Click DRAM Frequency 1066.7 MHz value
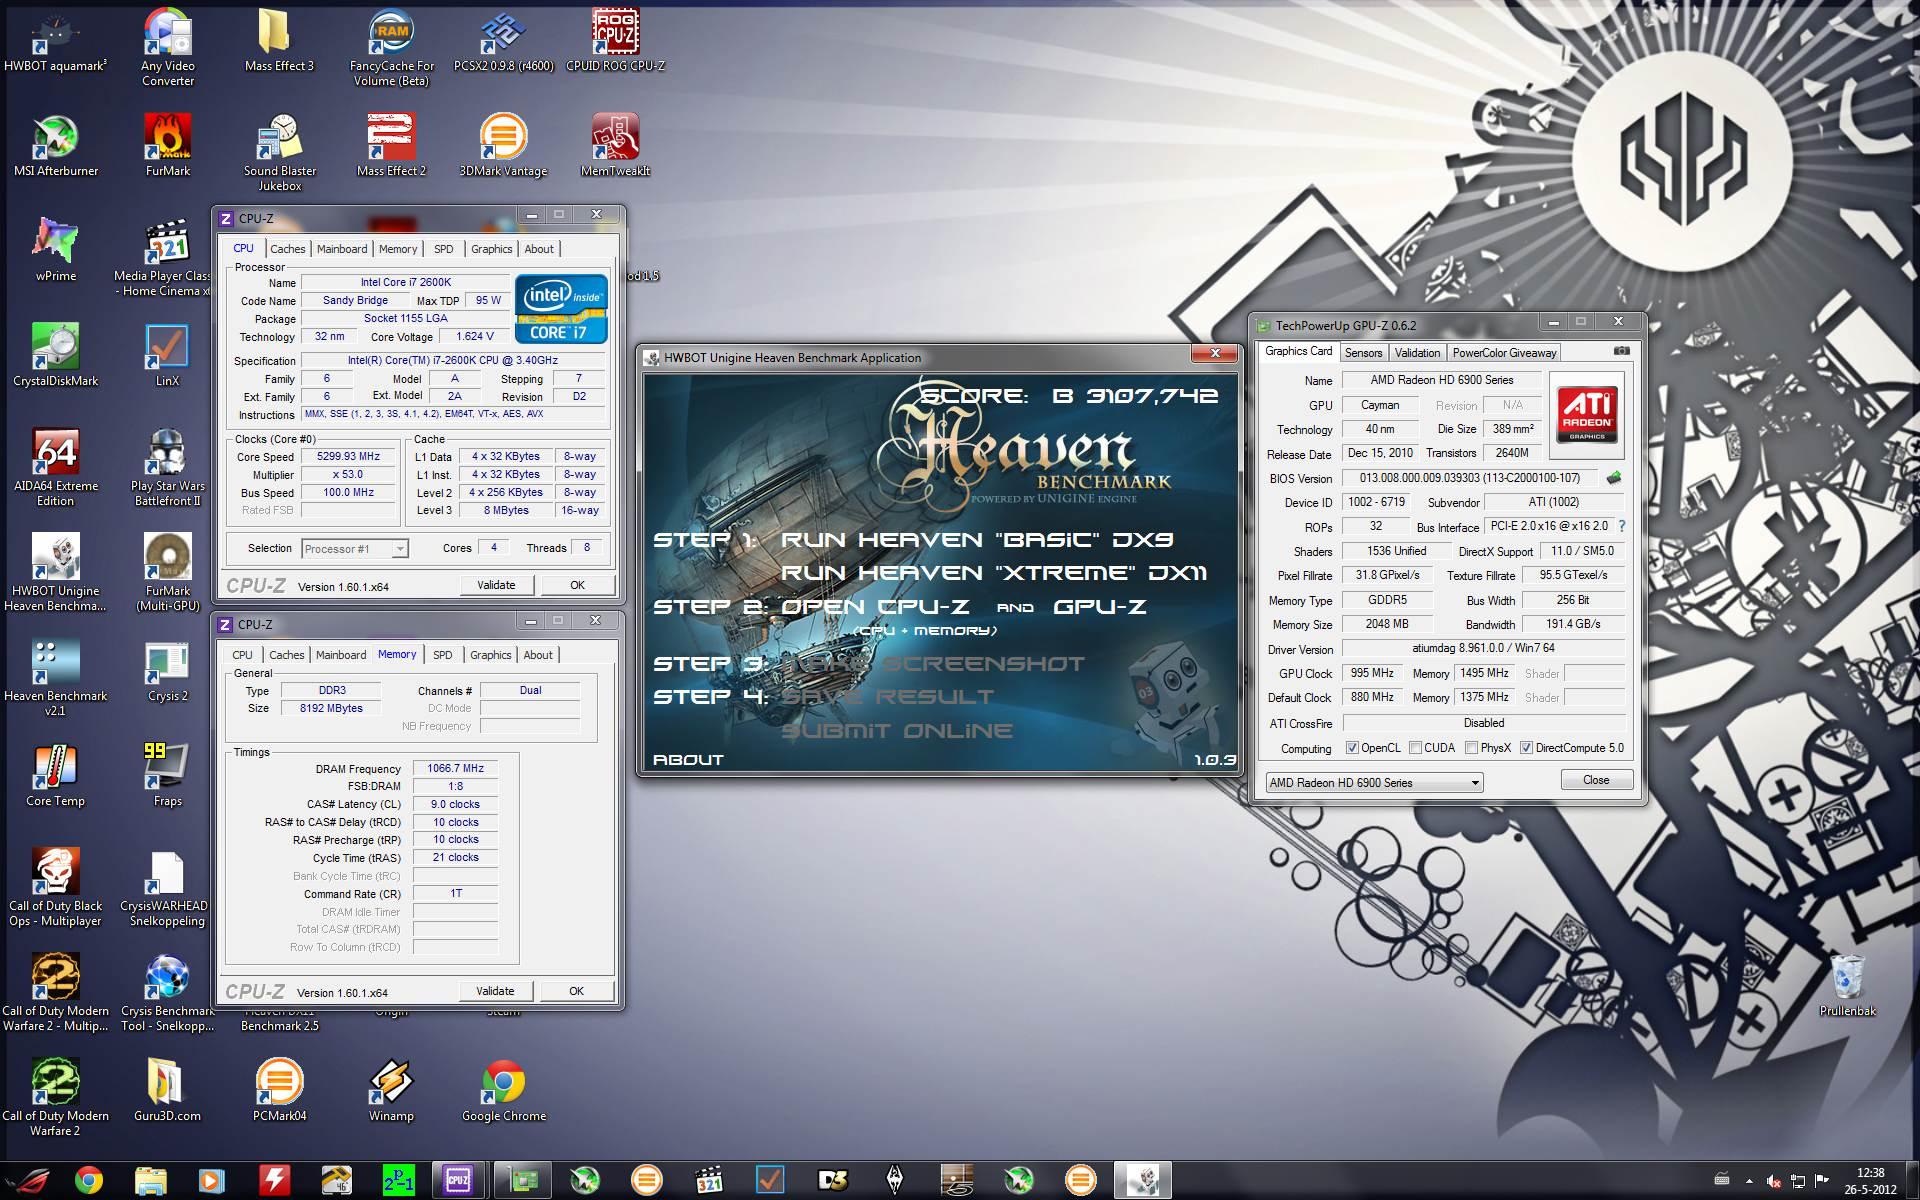Screen dimensions: 1920x1200 [455, 768]
